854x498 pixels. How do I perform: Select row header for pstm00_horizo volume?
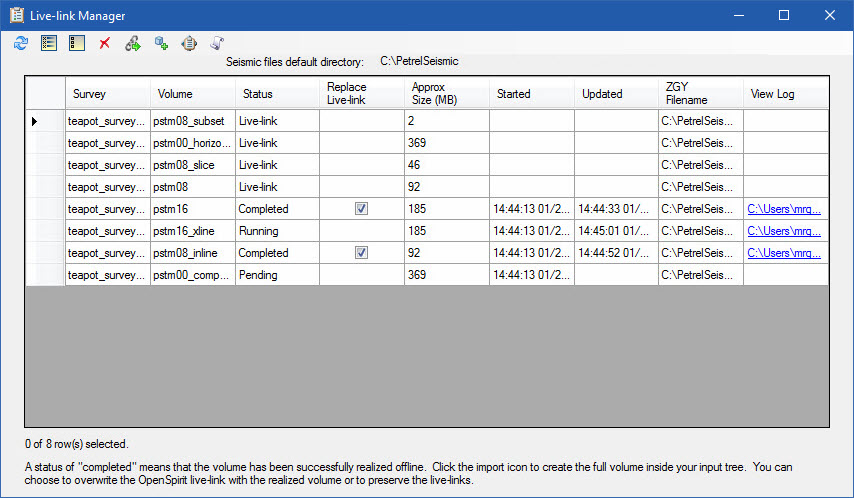coord(45,143)
